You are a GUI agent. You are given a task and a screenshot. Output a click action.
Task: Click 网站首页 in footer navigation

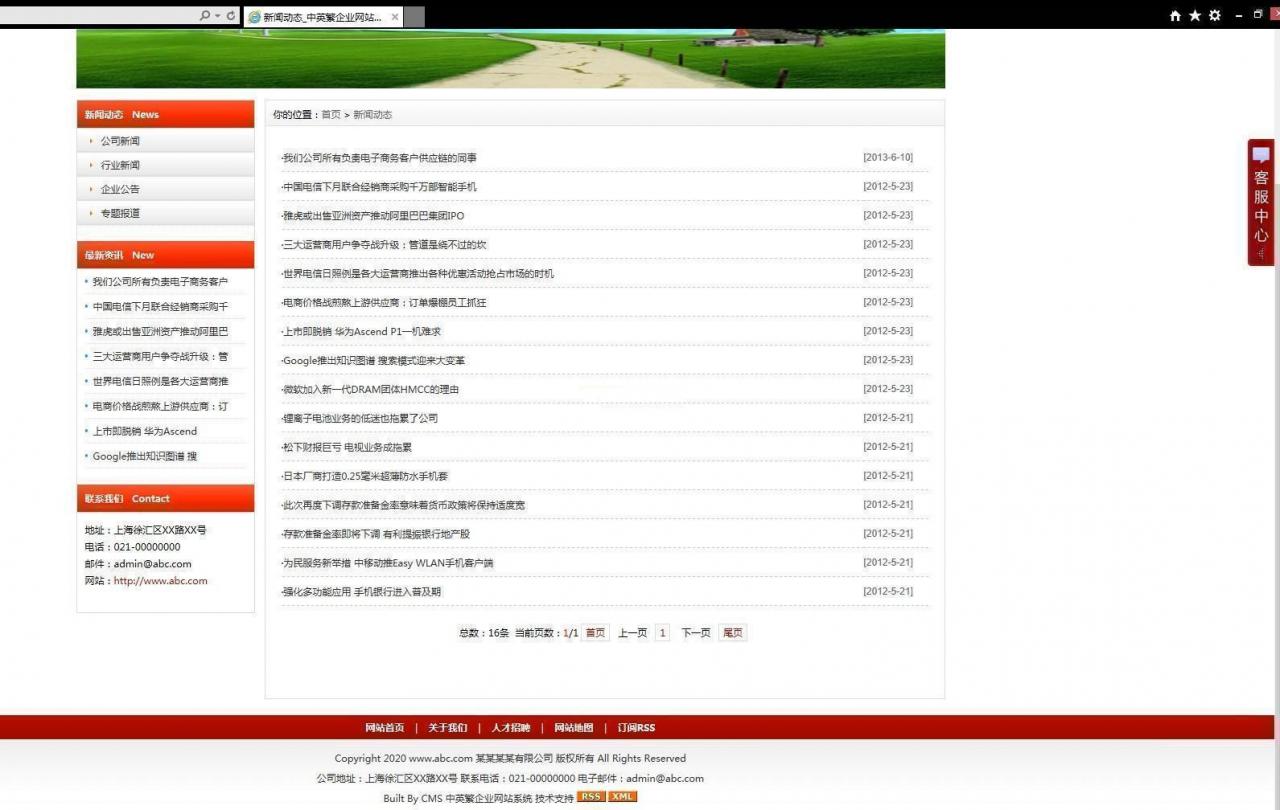coord(385,728)
